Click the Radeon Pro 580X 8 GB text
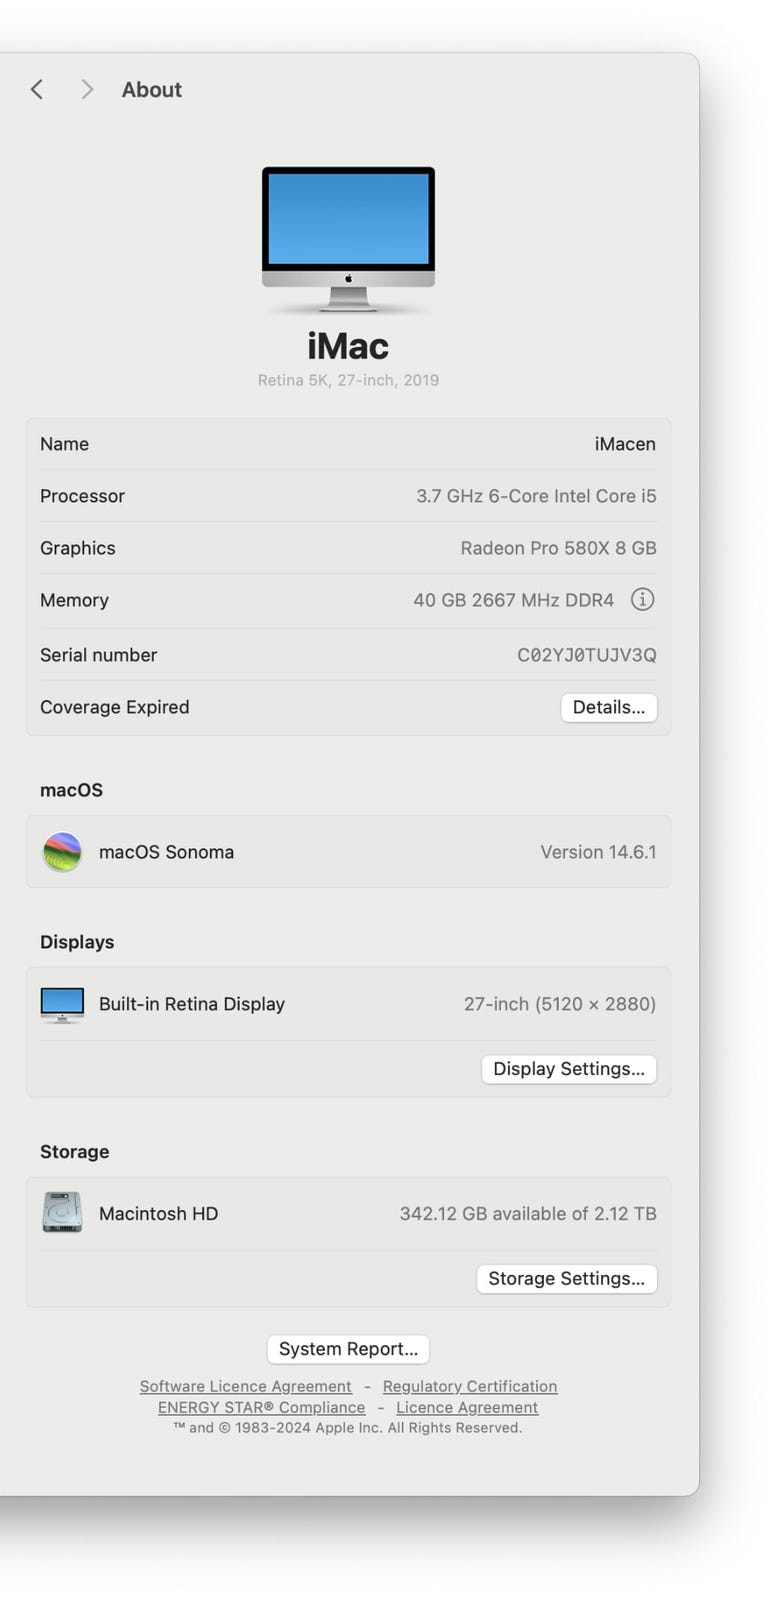778x1600 pixels. [x=558, y=548]
